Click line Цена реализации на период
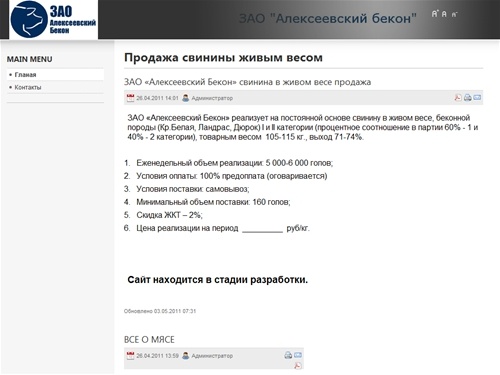The width and height of the screenshot is (500, 375). coord(223,228)
